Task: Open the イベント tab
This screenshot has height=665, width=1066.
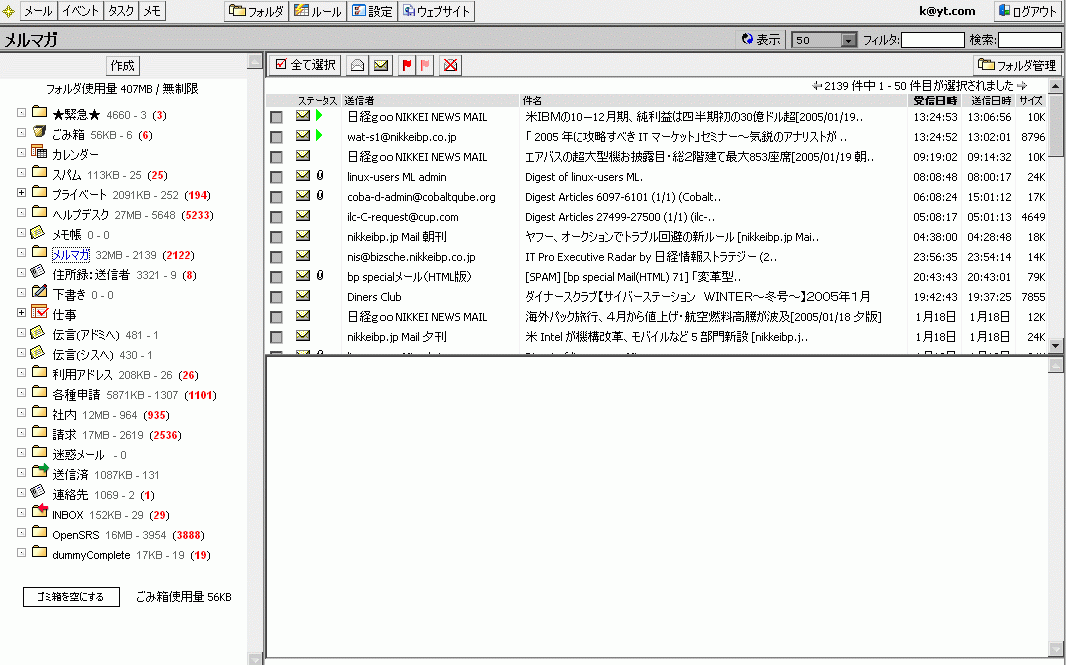Action: tap(80, 11)
